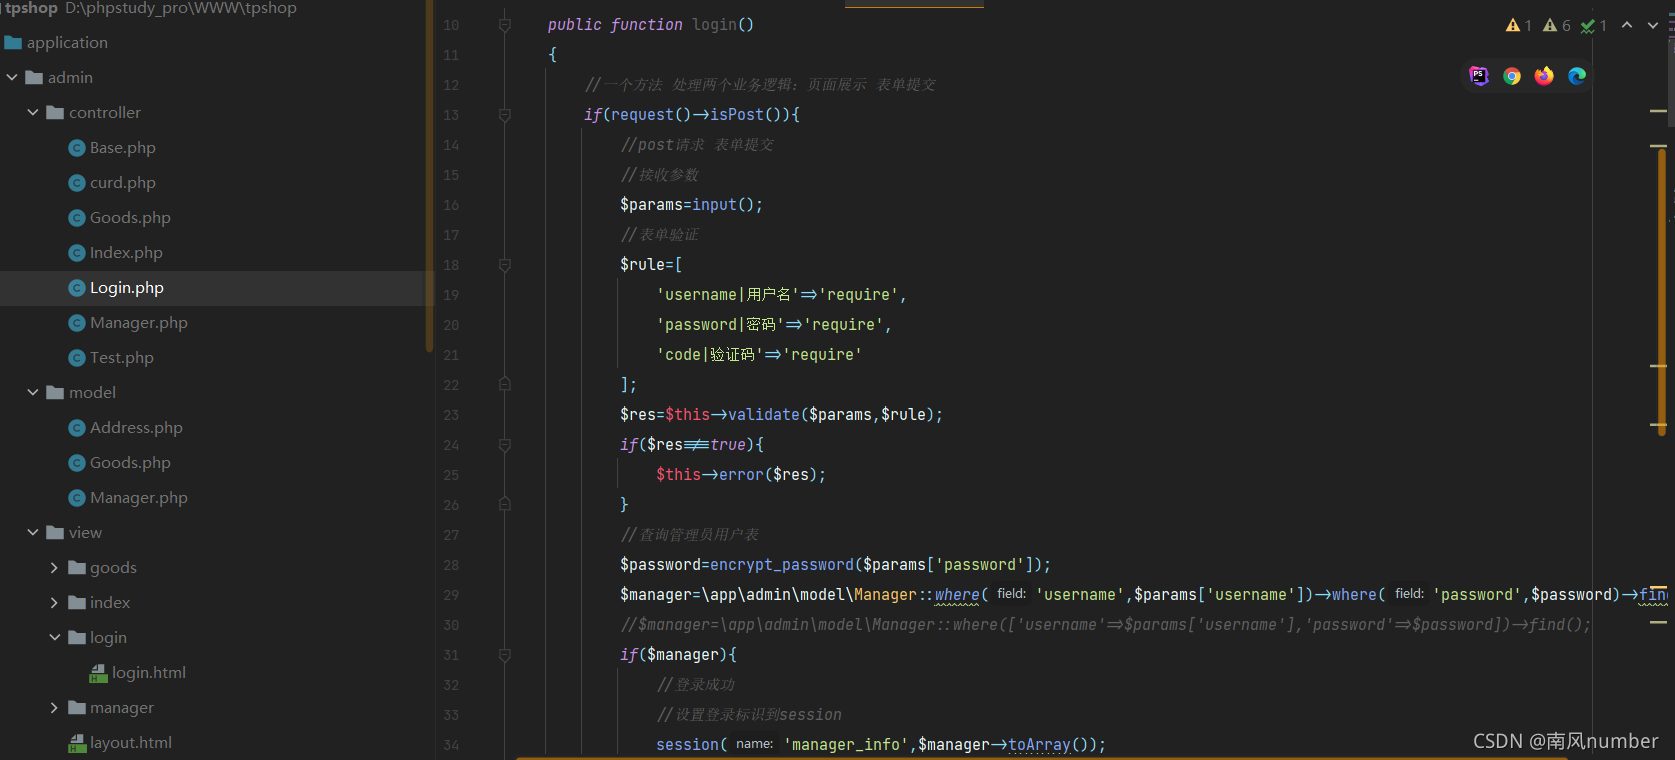
Task: Open page in Chrome browser icon
Action: point(1512,76)
